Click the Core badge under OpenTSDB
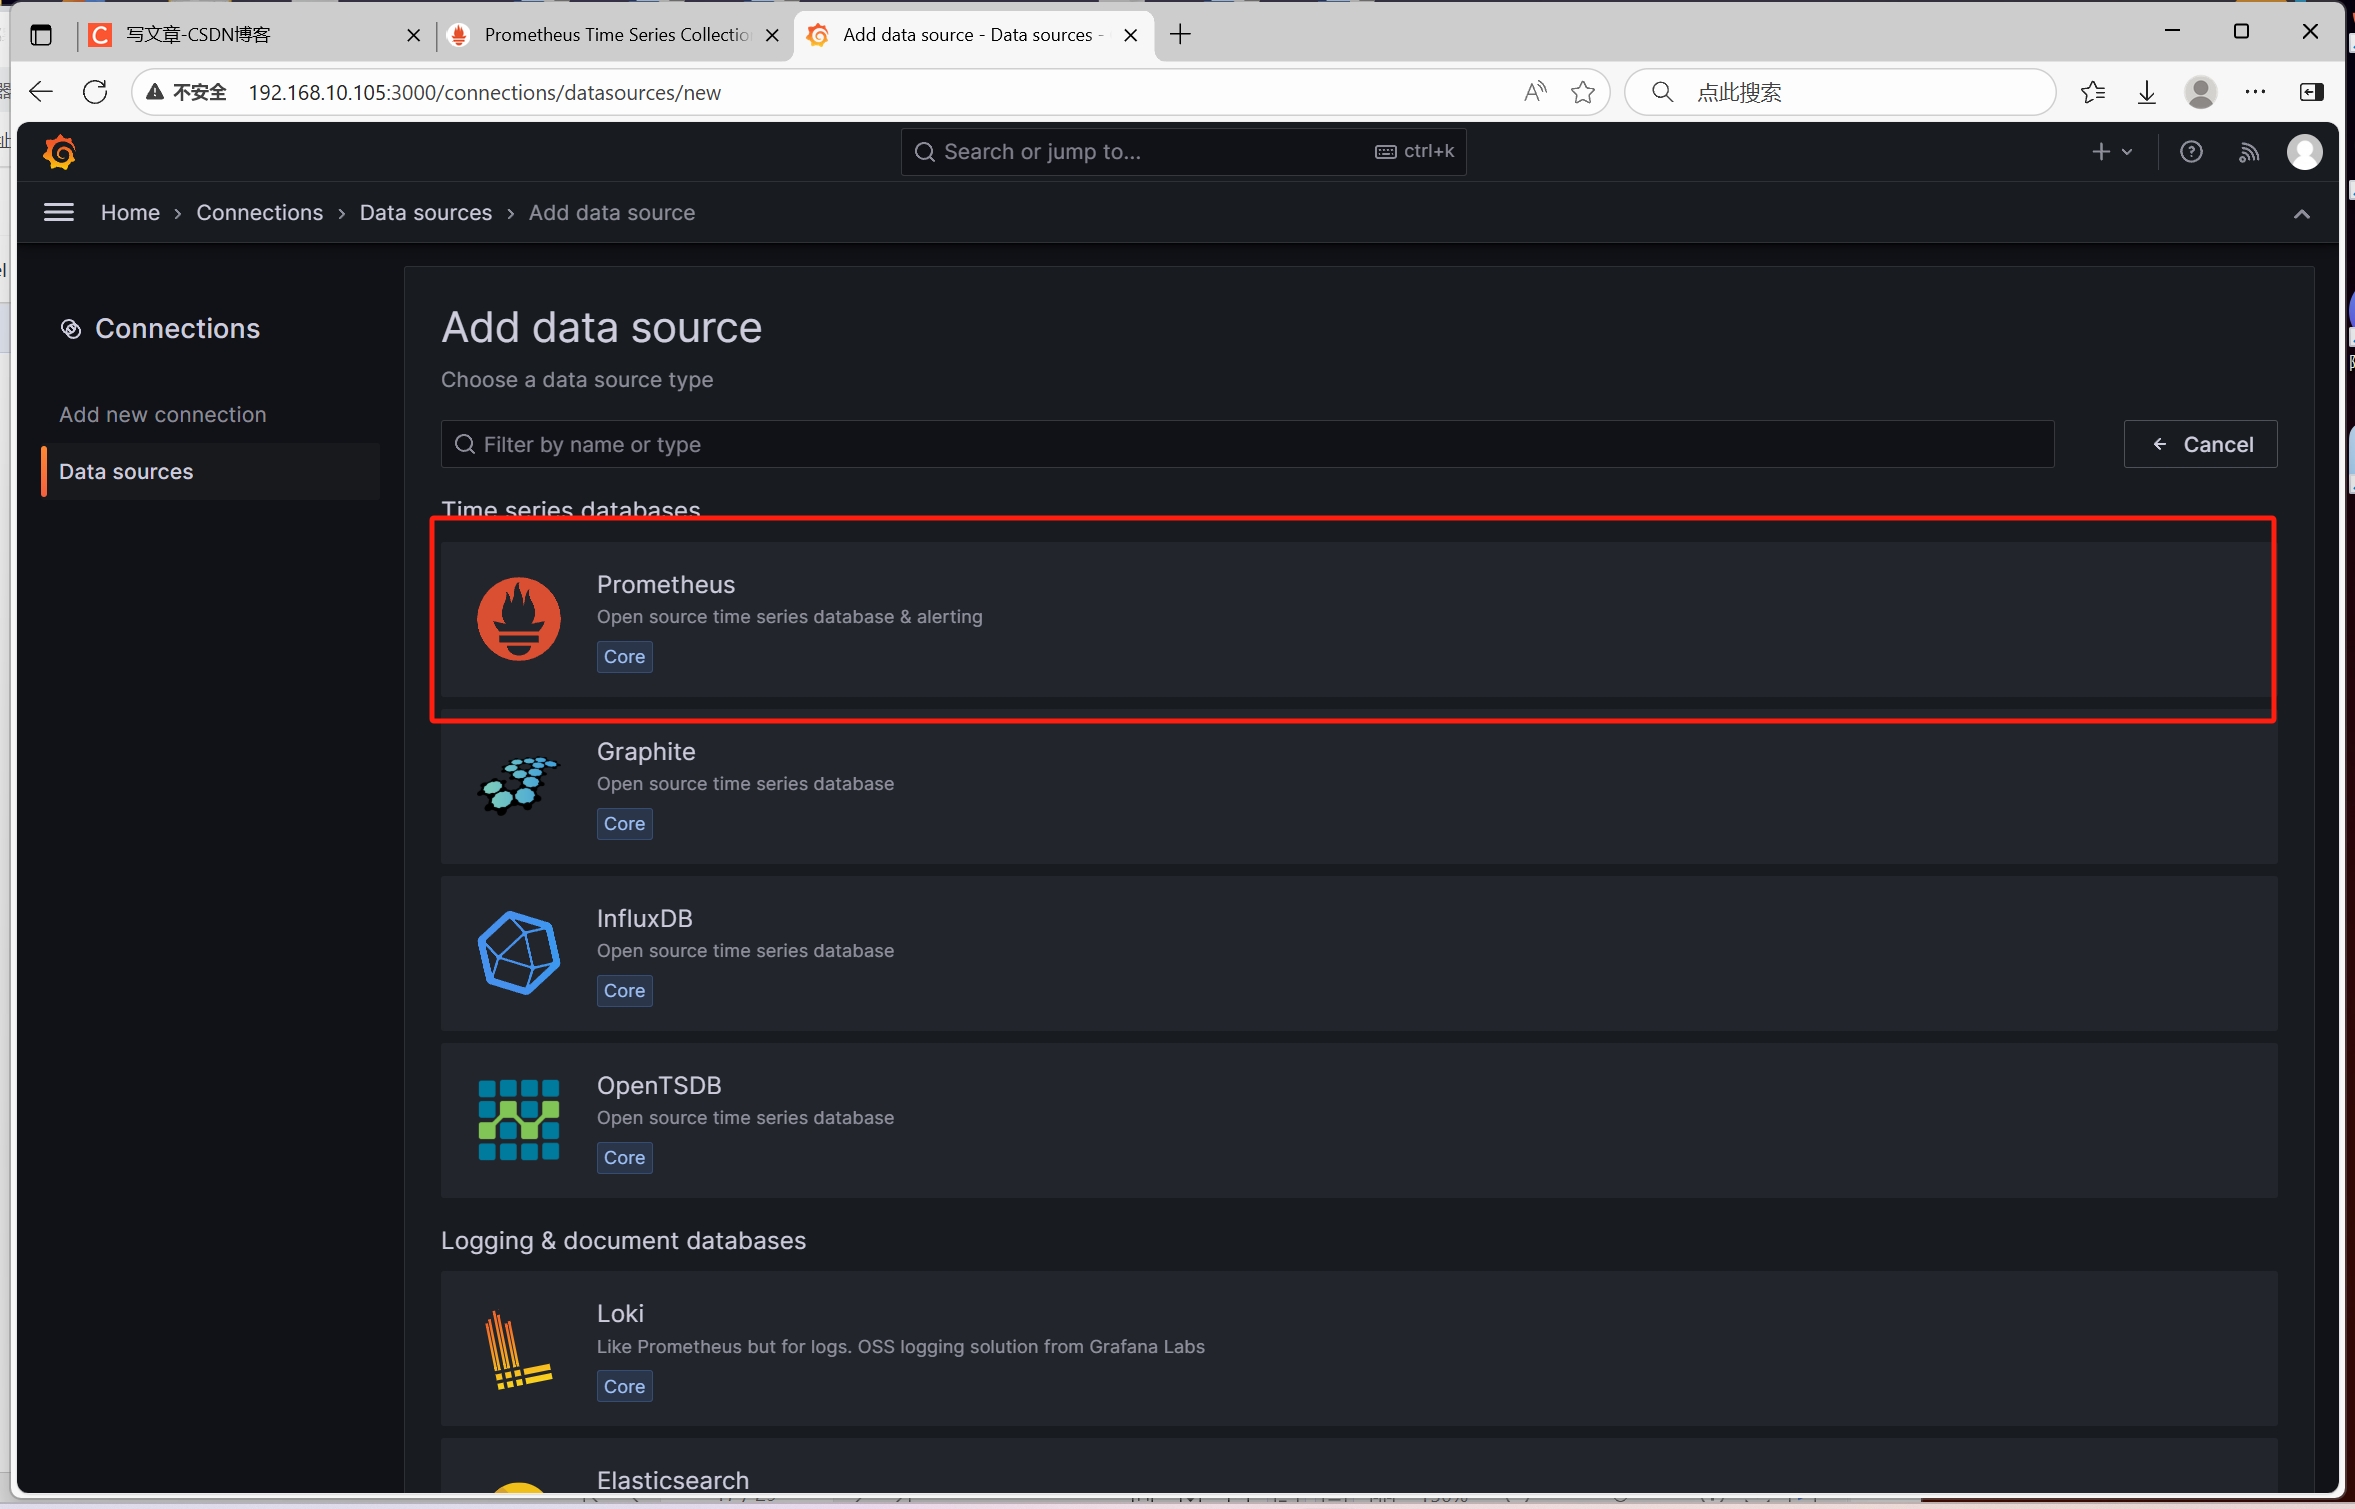The width and height of the screenshot is (2355, 1509). 624,1158
